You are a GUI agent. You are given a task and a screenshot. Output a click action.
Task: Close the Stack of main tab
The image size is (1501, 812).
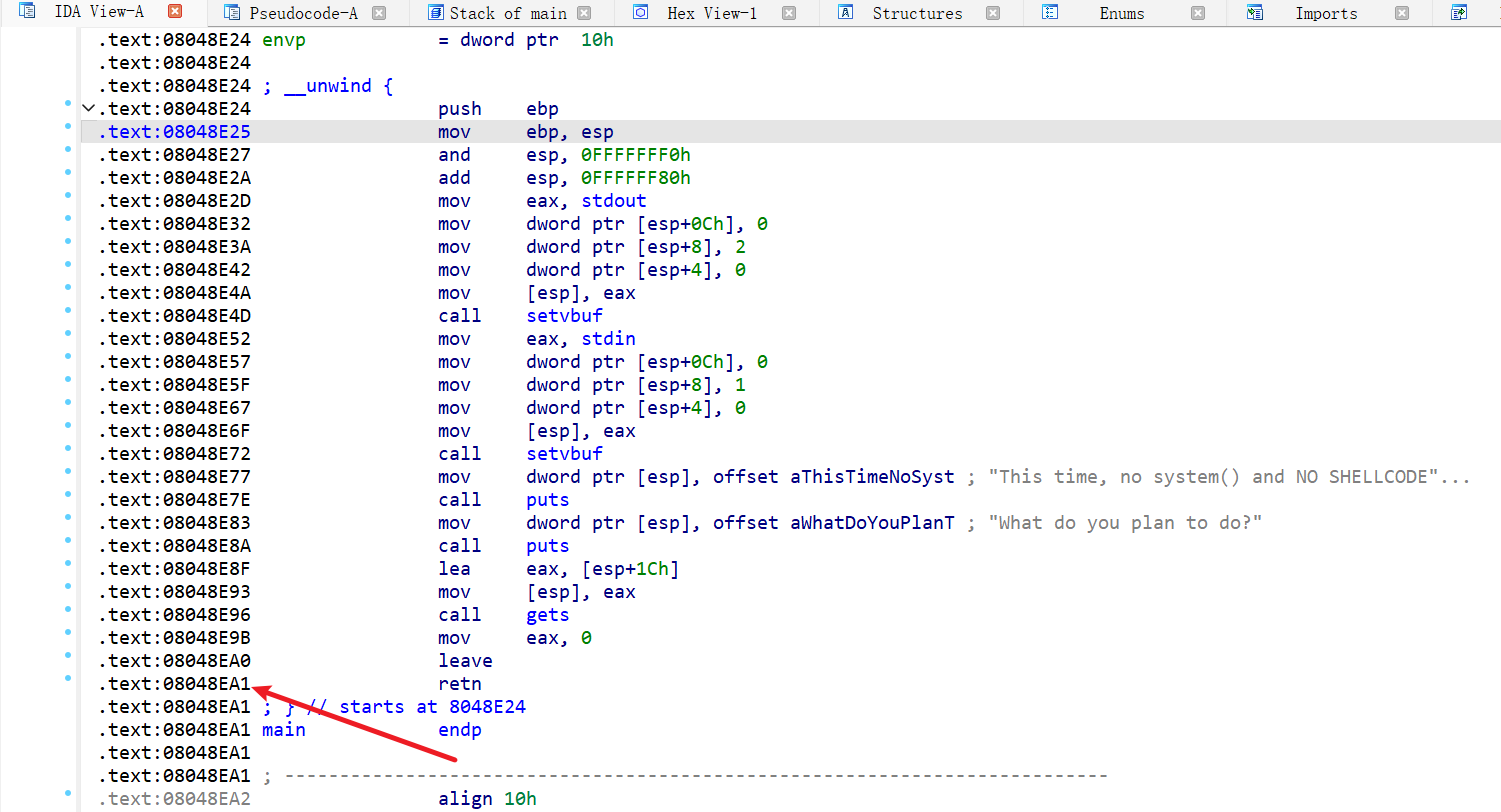coord(584,13)
